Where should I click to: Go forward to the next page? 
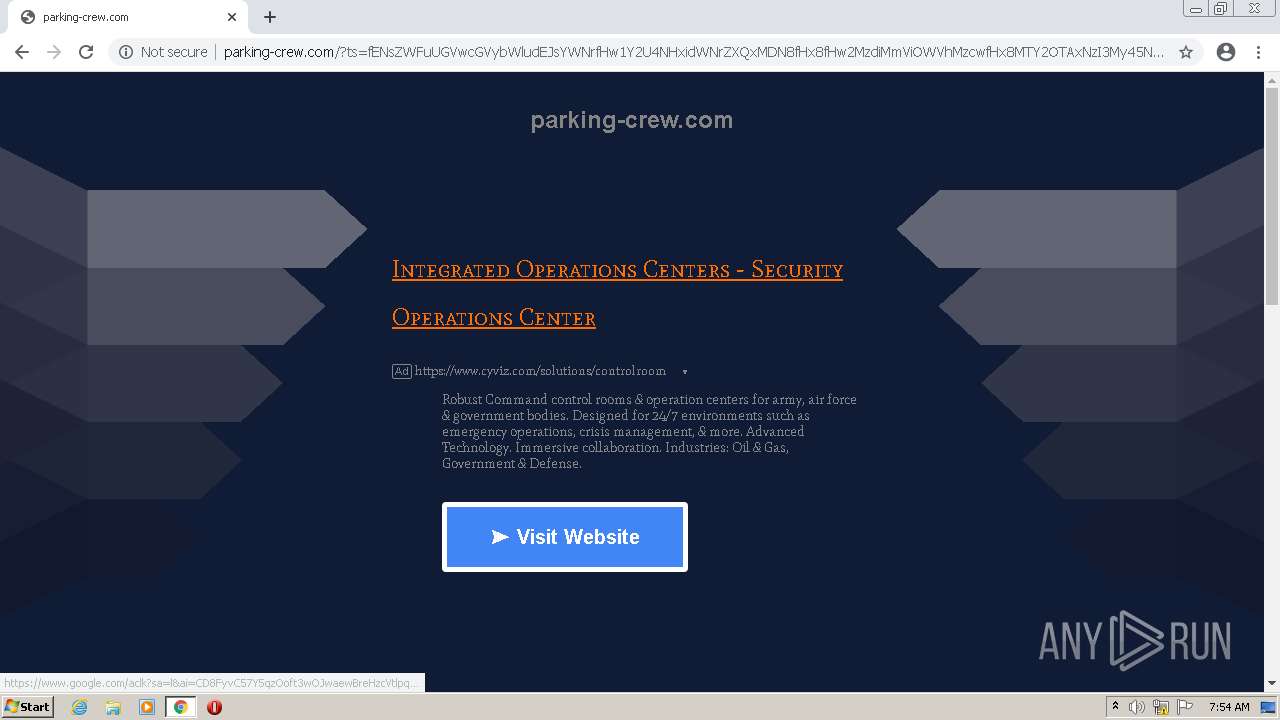click(54, 52)
